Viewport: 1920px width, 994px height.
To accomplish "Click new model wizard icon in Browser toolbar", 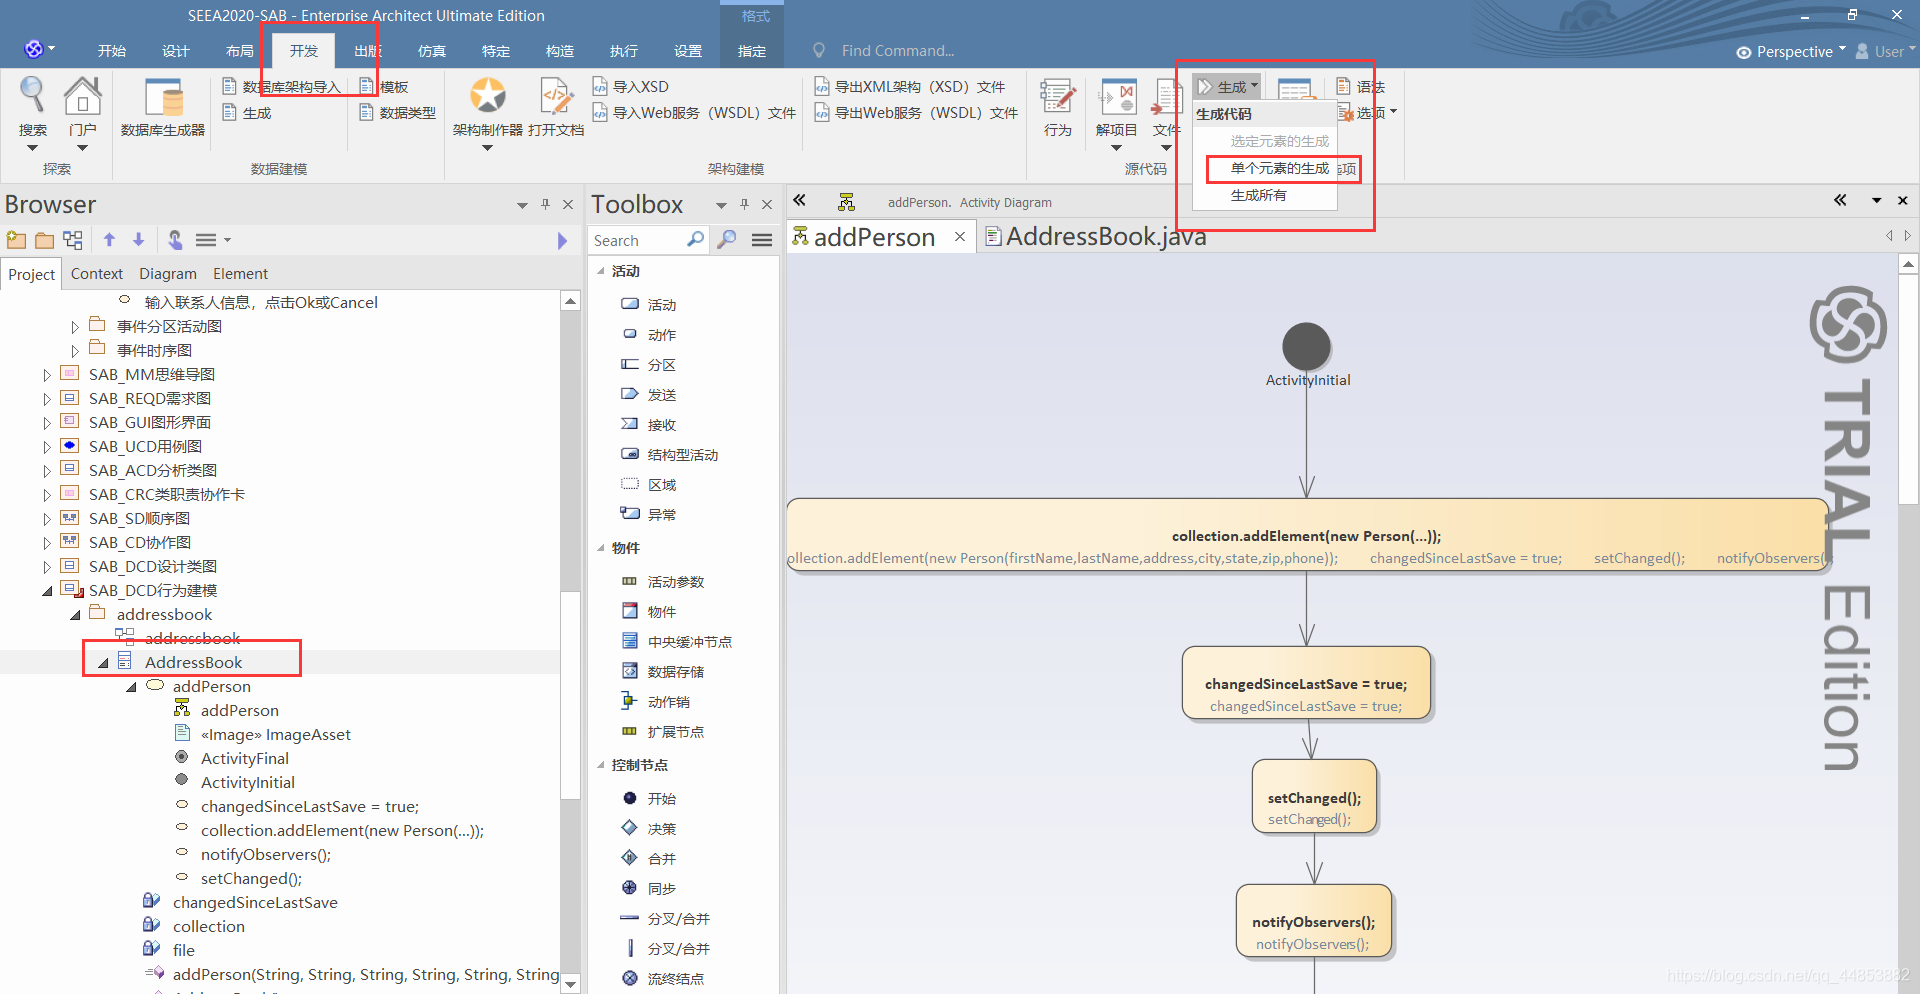I will pyautogui.click(x=16, y=240).
